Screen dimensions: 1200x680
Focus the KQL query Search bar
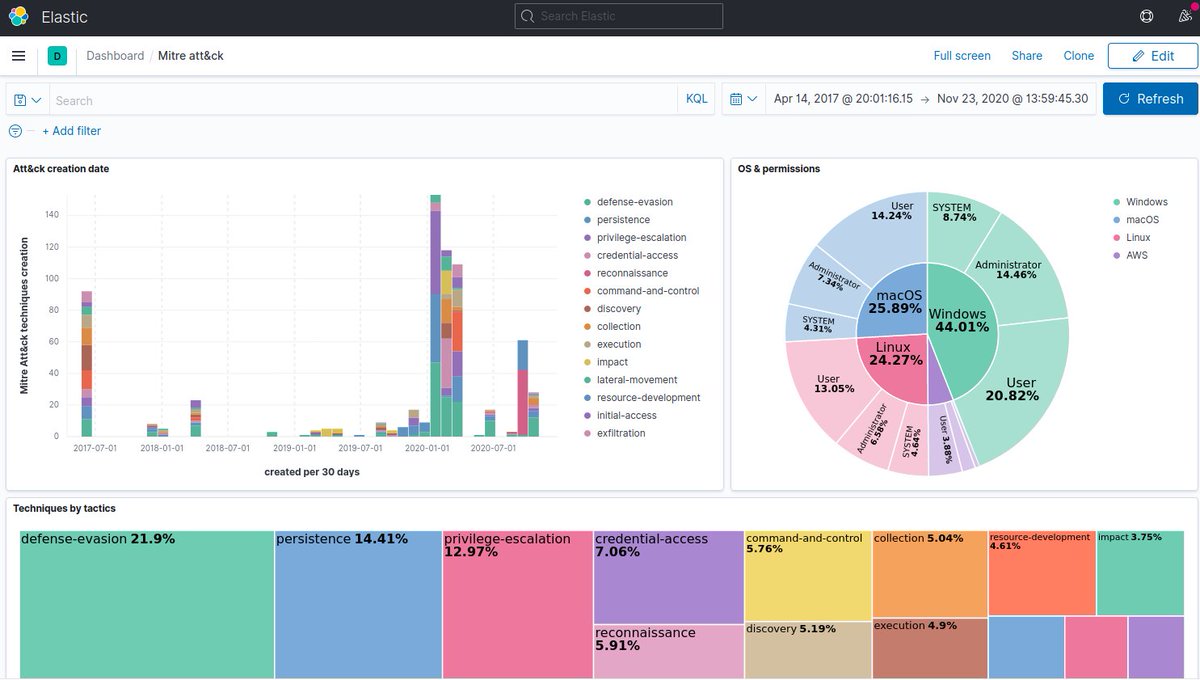(x=363, y=100)
